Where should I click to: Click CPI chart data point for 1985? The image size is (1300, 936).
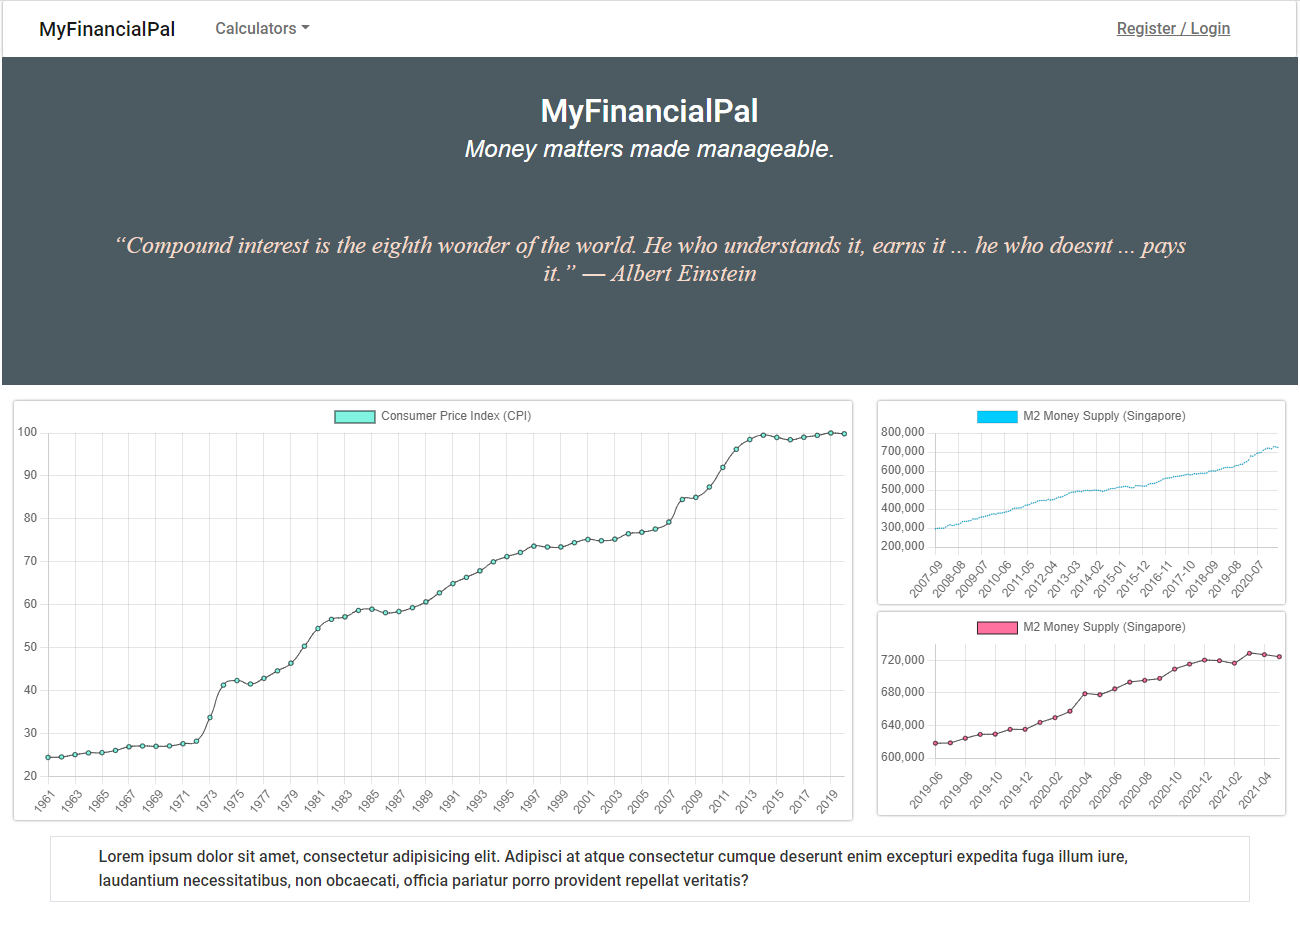click(x=372, y=608)
